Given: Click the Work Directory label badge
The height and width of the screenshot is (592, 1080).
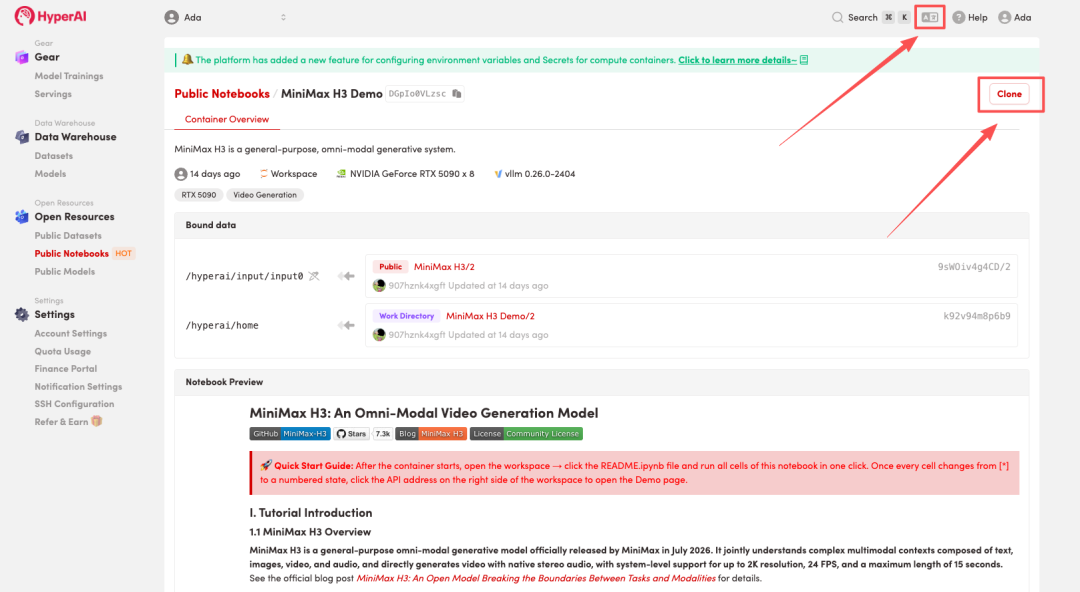Looking at the screenshot, I should click(x=406, y=316).
